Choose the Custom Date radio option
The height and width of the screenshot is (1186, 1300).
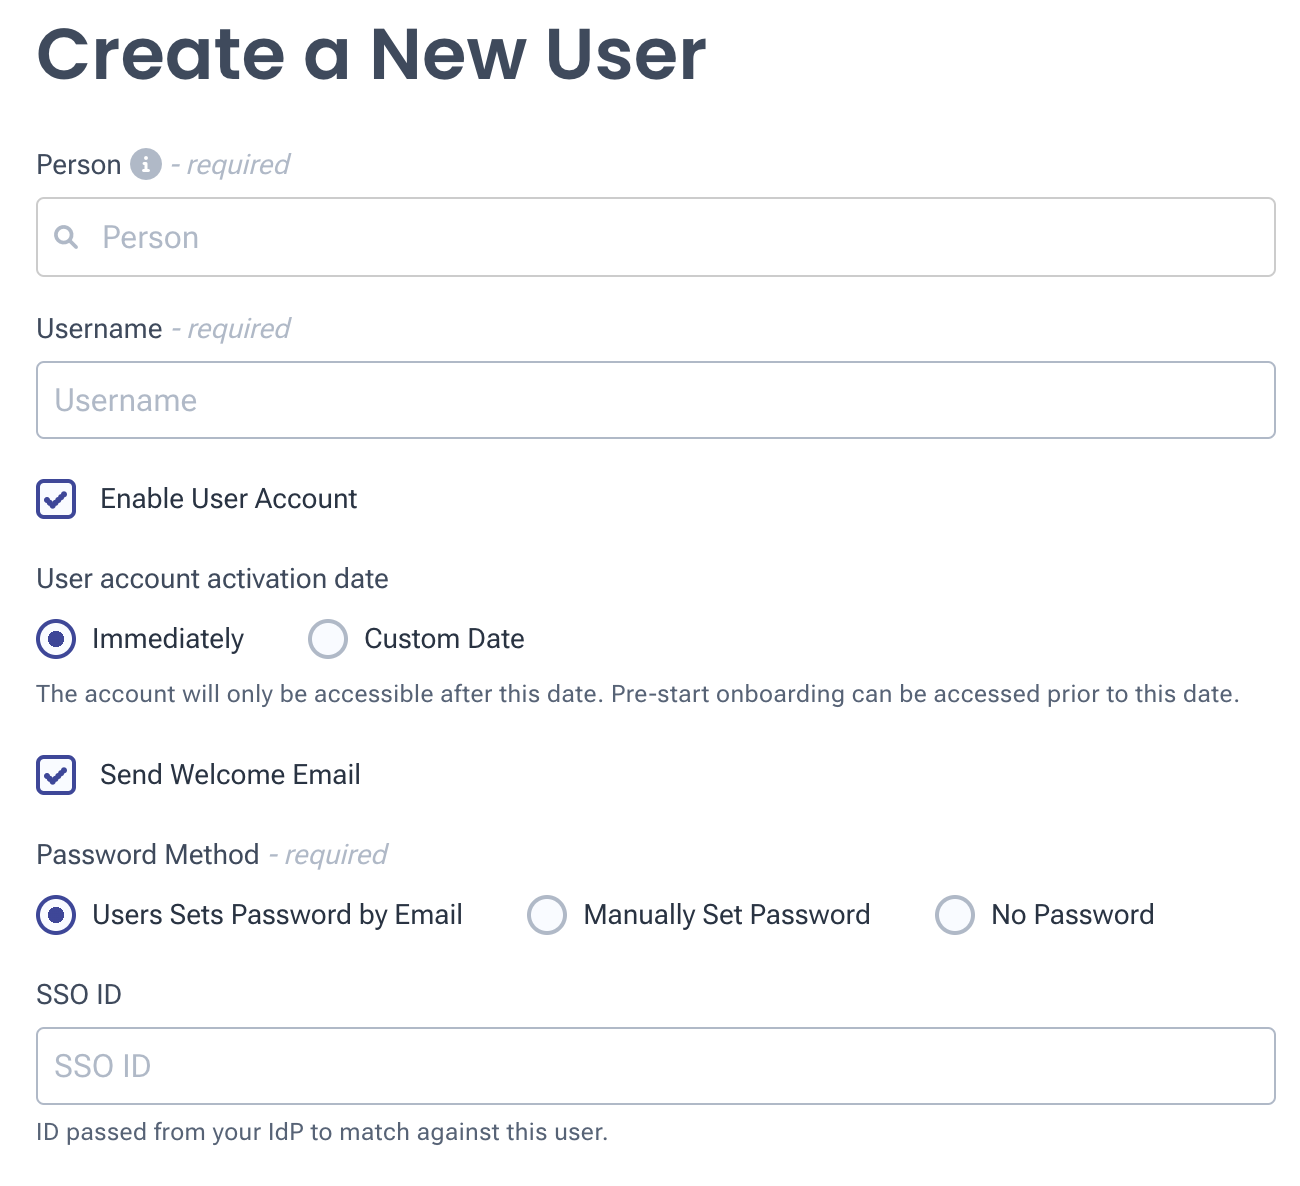pyautogui.click(x=328, y=639)
